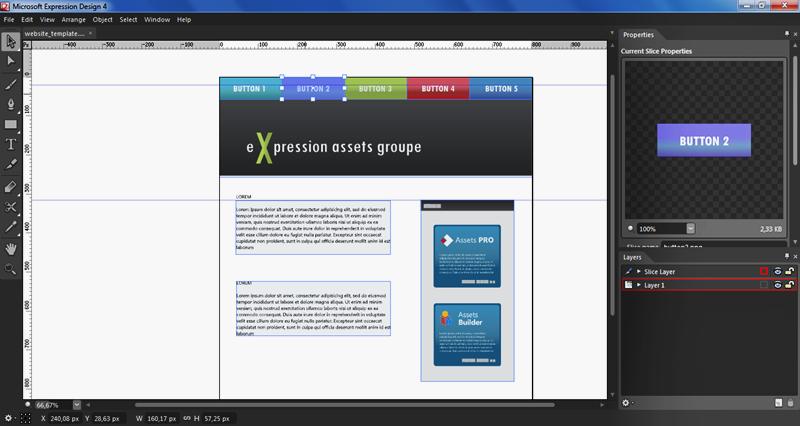This screenshot has width=800, height=426.
Task: Select the Scissors tool
Action: [x=11, y=207]
